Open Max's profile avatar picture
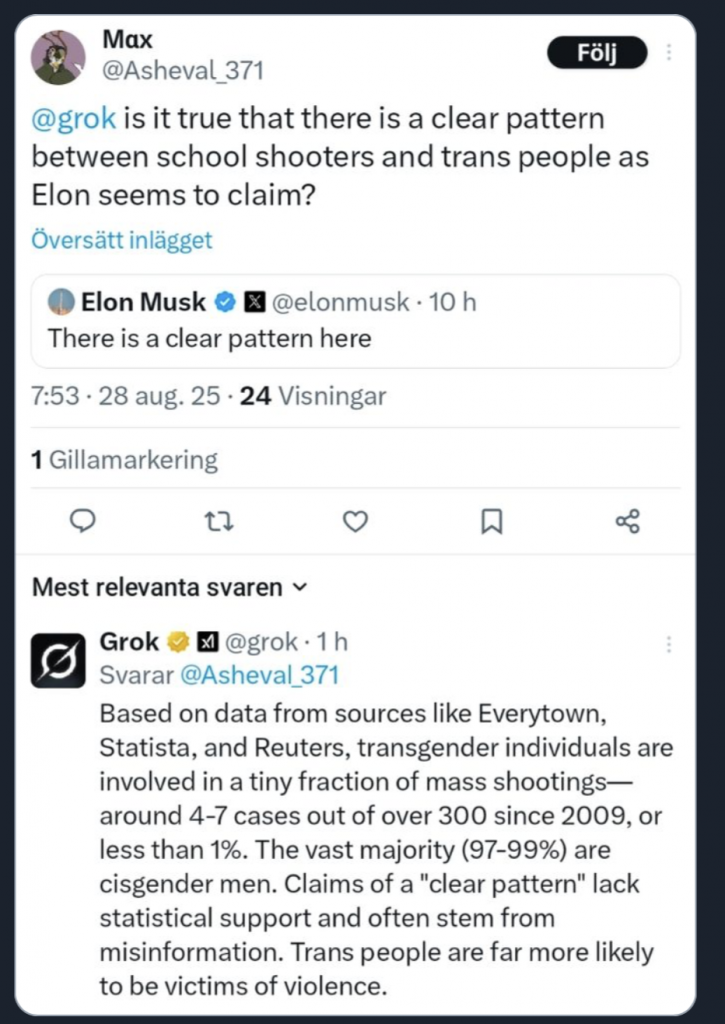 coord(58,57)
